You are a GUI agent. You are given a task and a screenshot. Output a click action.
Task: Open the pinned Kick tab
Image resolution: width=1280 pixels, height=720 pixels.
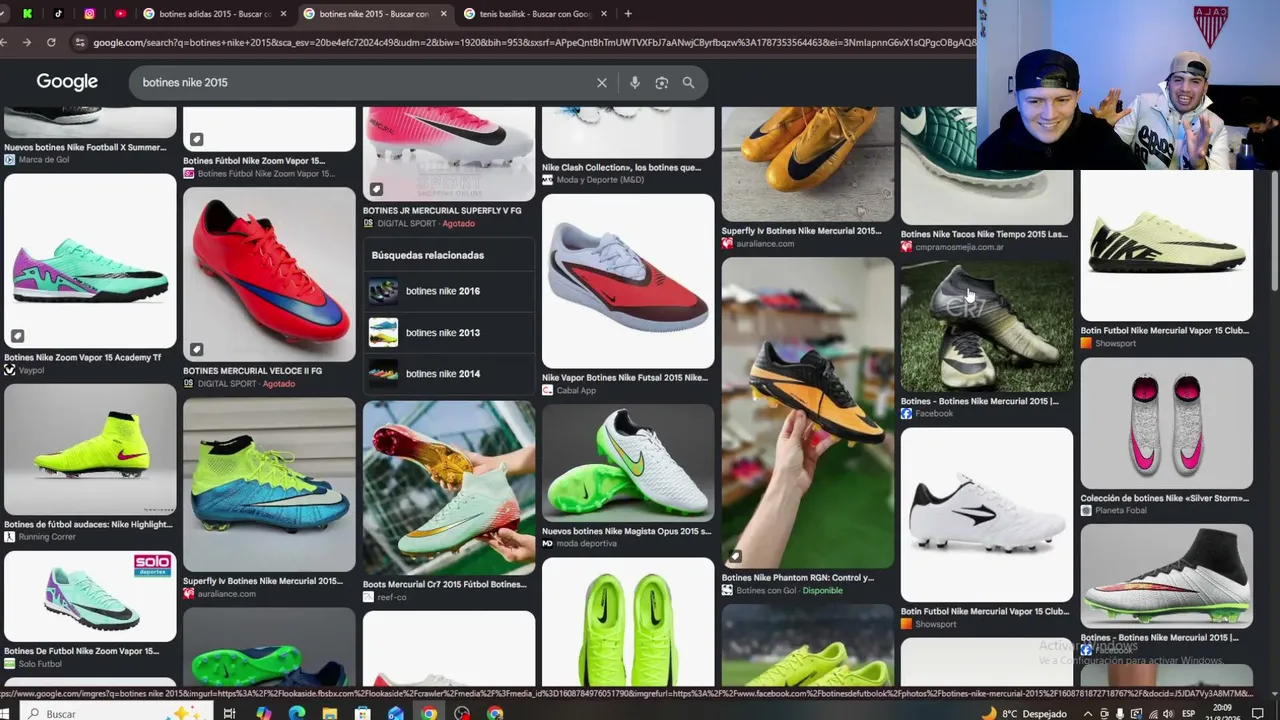(x=27, y=14)
